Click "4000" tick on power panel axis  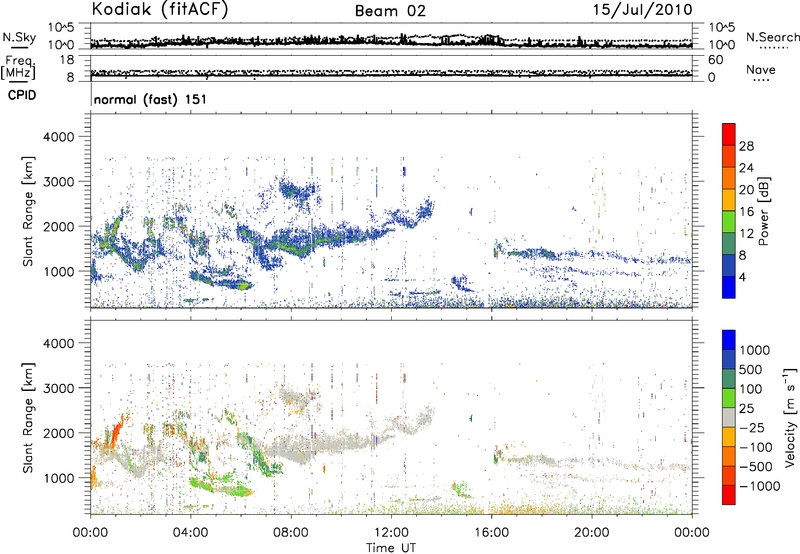(x=59, y=137)
